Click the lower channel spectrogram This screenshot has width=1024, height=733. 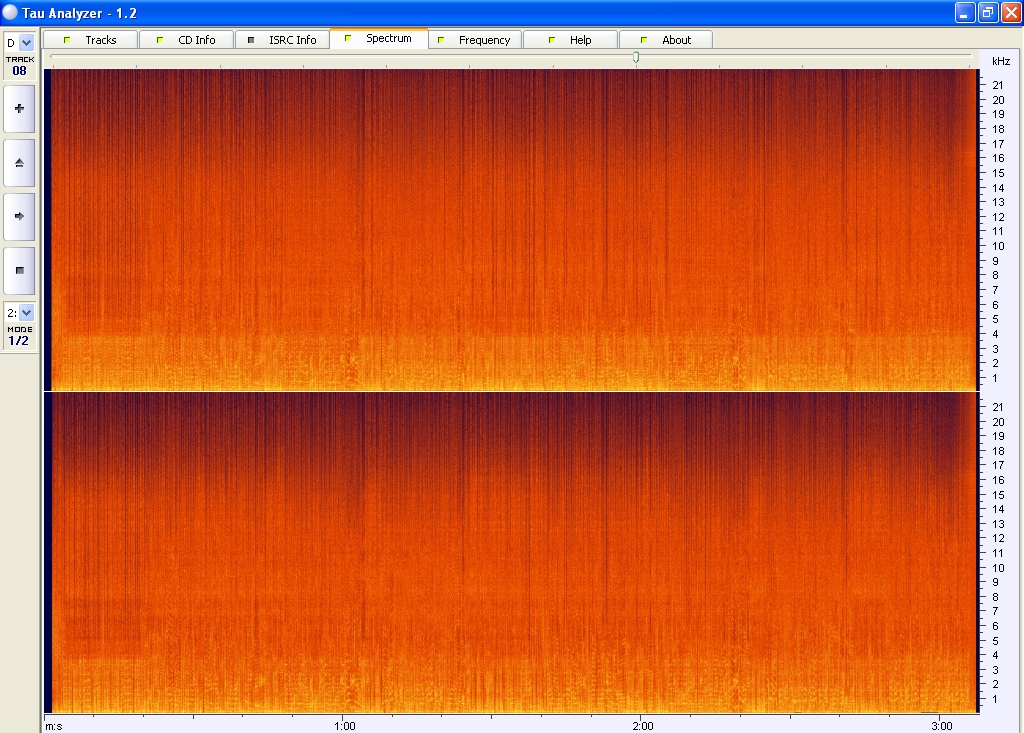coord(510,552)
